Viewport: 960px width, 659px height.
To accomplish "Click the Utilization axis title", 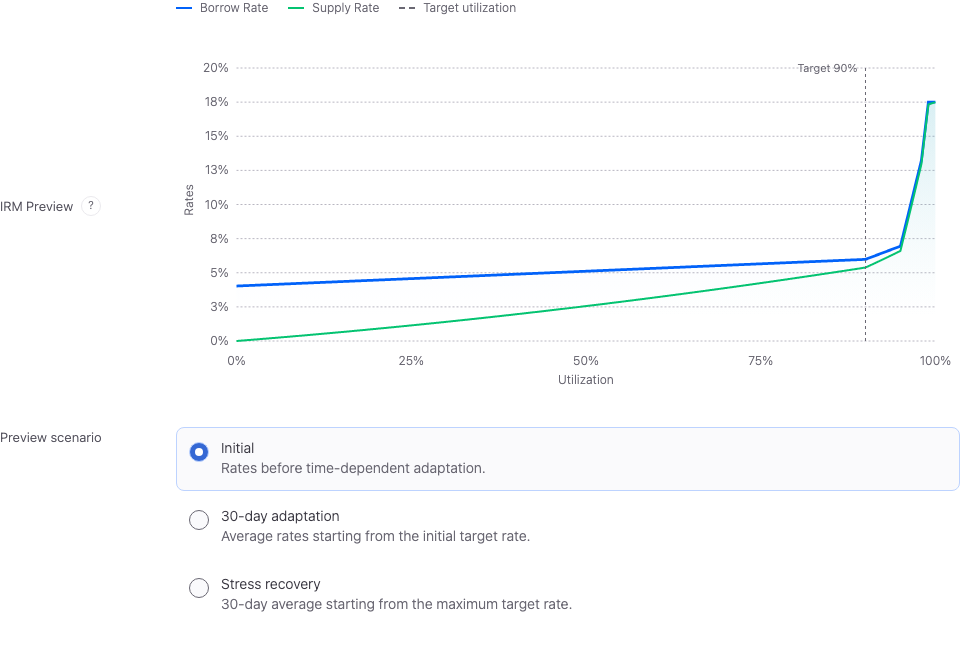I will tap(585, 380).
